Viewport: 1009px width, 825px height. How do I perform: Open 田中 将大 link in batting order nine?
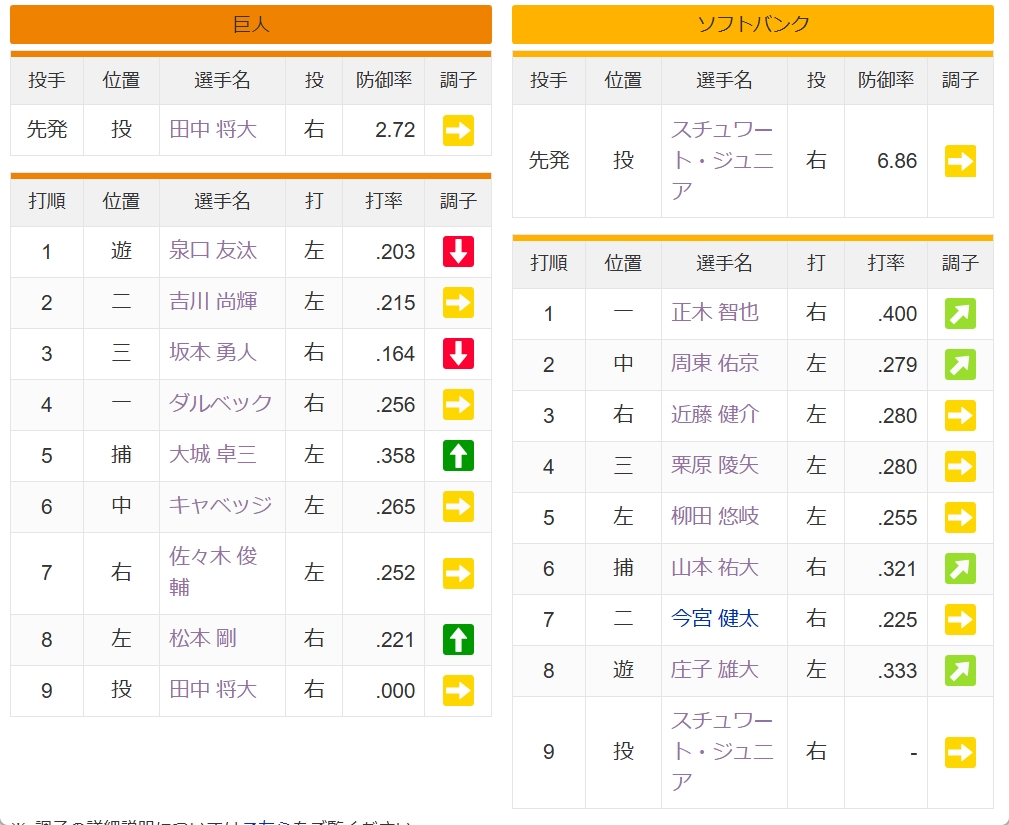pos(213,689)
